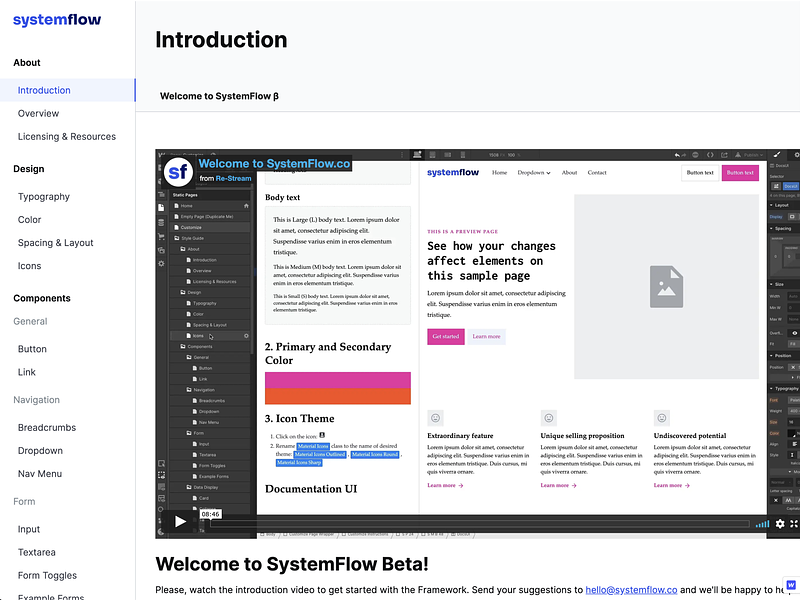
Task: Seek in the video progress bar
Action: pos(480,524)
